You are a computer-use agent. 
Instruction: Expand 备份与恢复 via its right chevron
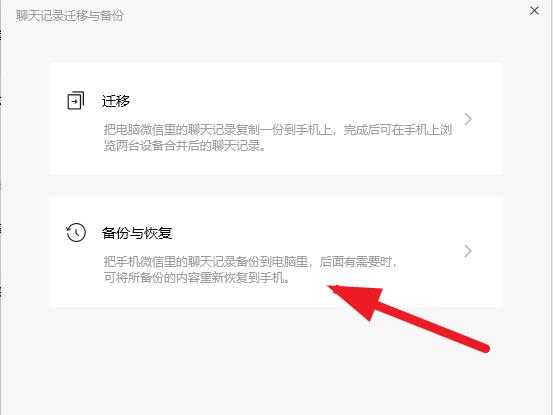(x=468, y=251)
